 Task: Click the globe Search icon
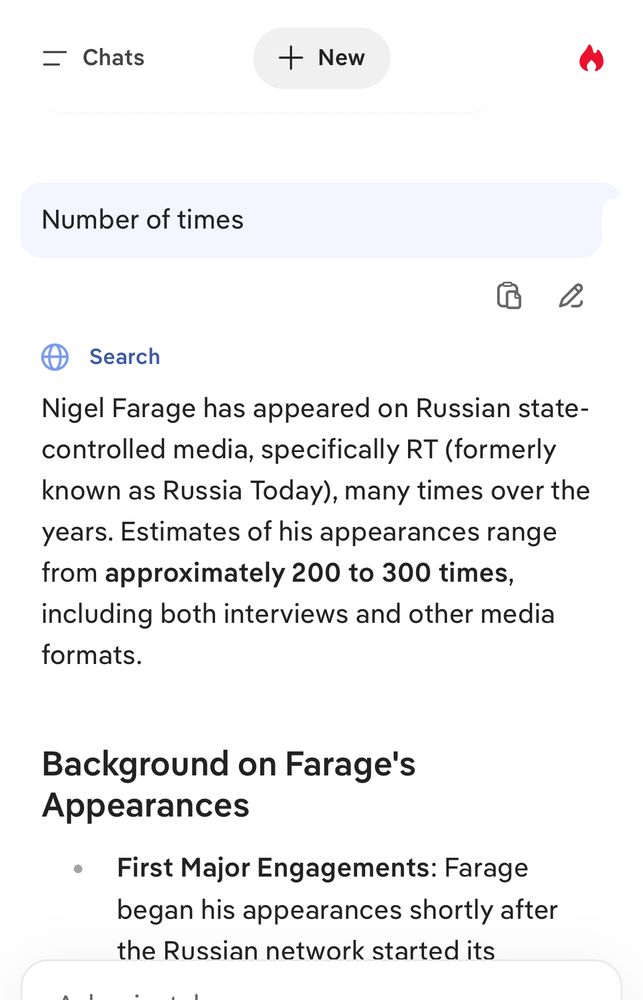point(55,357)
